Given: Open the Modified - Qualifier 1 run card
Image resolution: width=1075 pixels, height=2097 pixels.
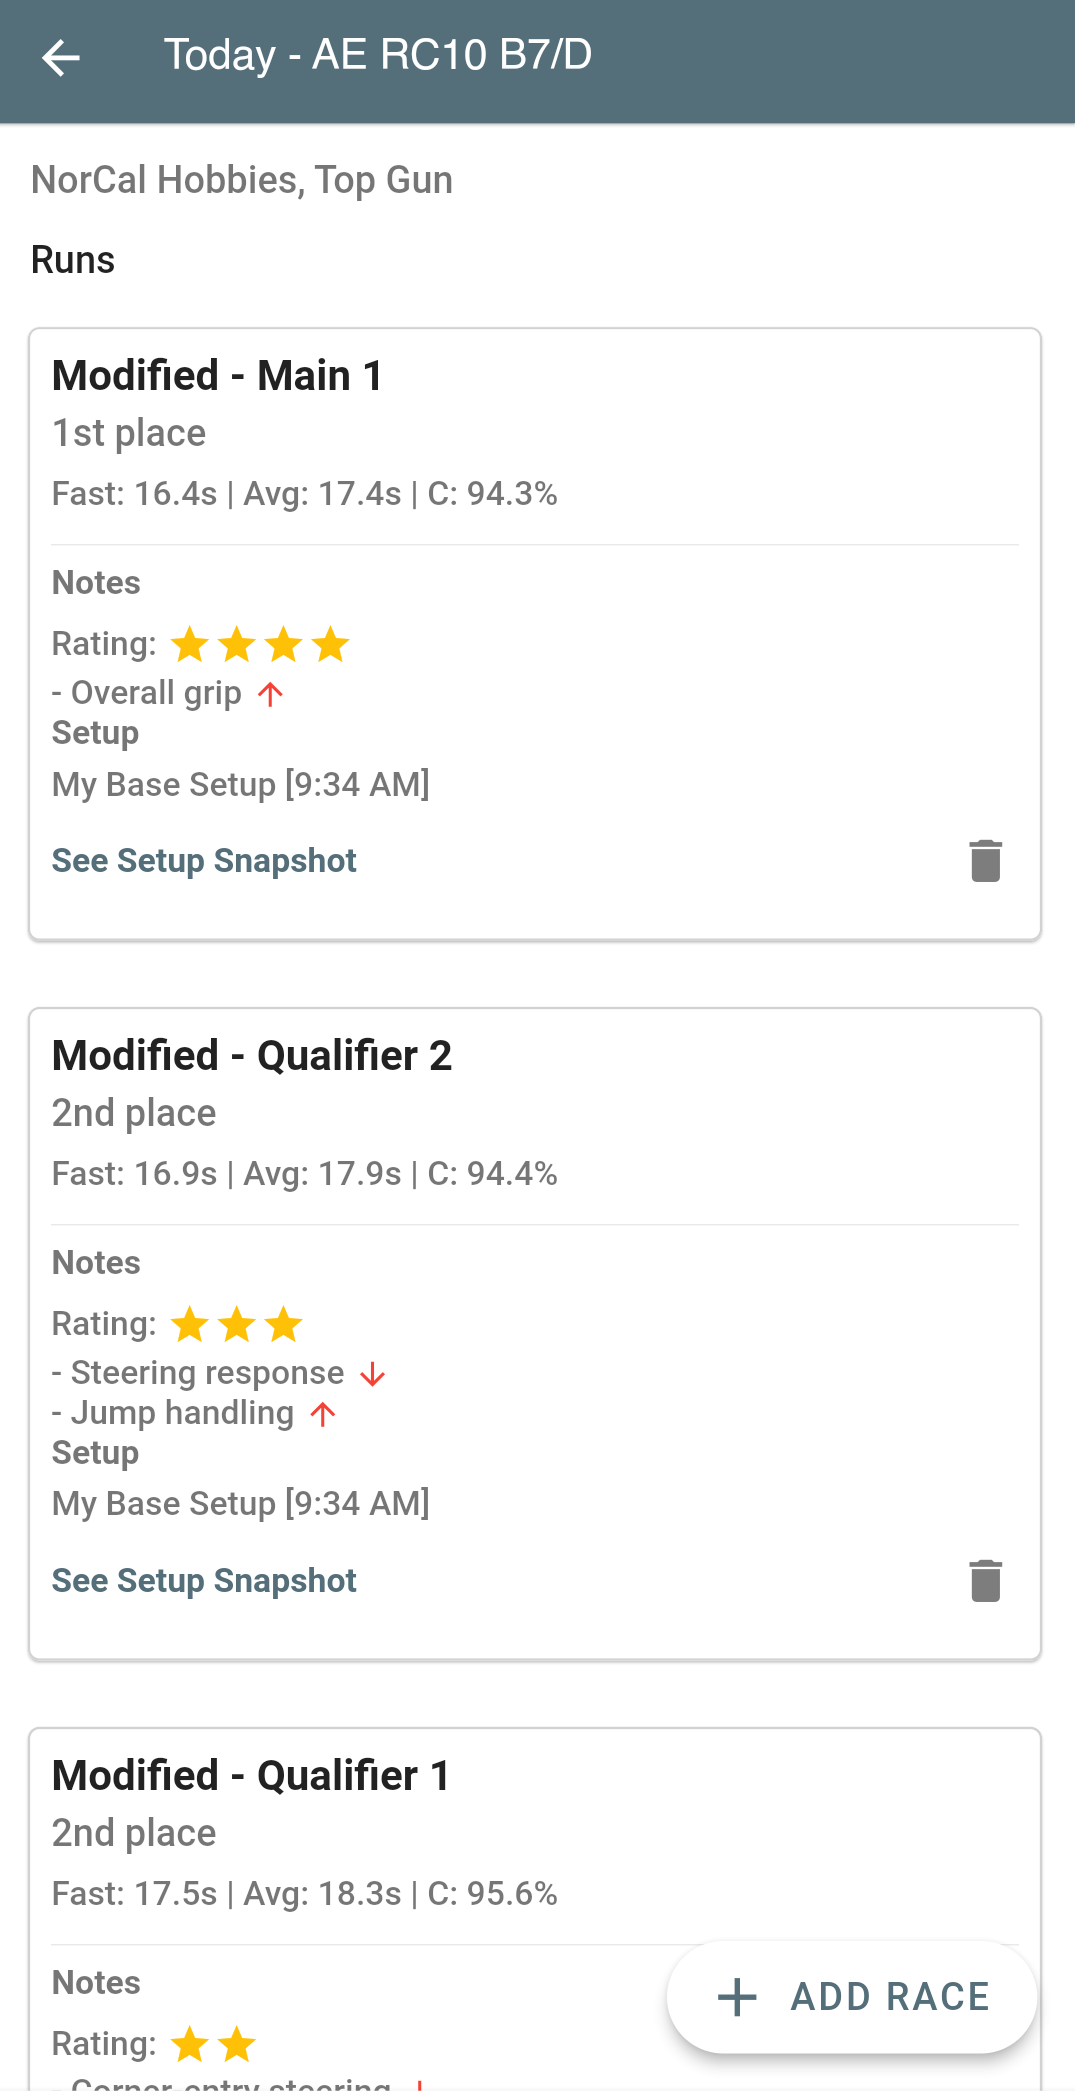Looking at the screenshot, I should pos(251,1776).
